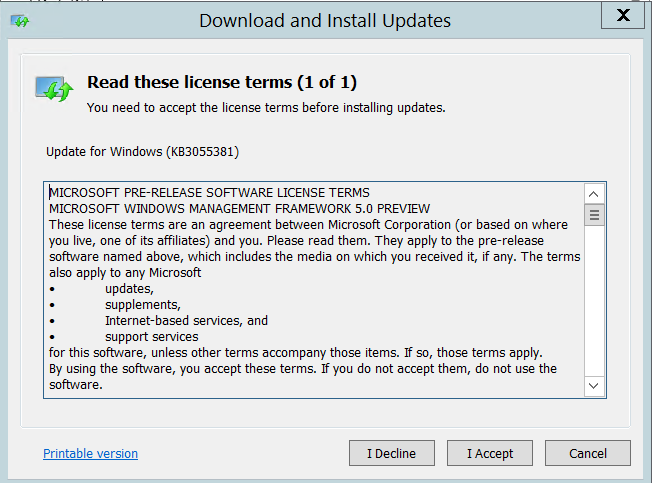Click the 'supplements,' bullet in license text
This screenshot has height=483, width=652.
pos(142,304)
